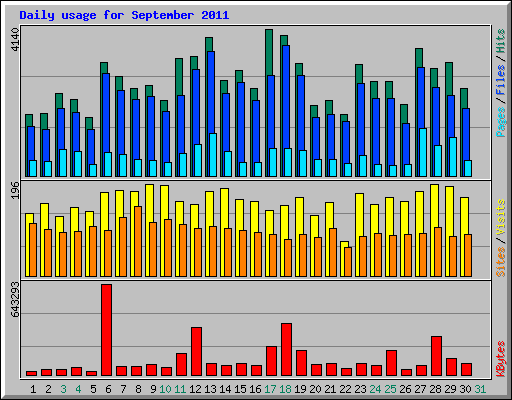Viewport: 512px width, 400px height.
Task: Click day label 6 on the x-axis
Action: point(108,389)
